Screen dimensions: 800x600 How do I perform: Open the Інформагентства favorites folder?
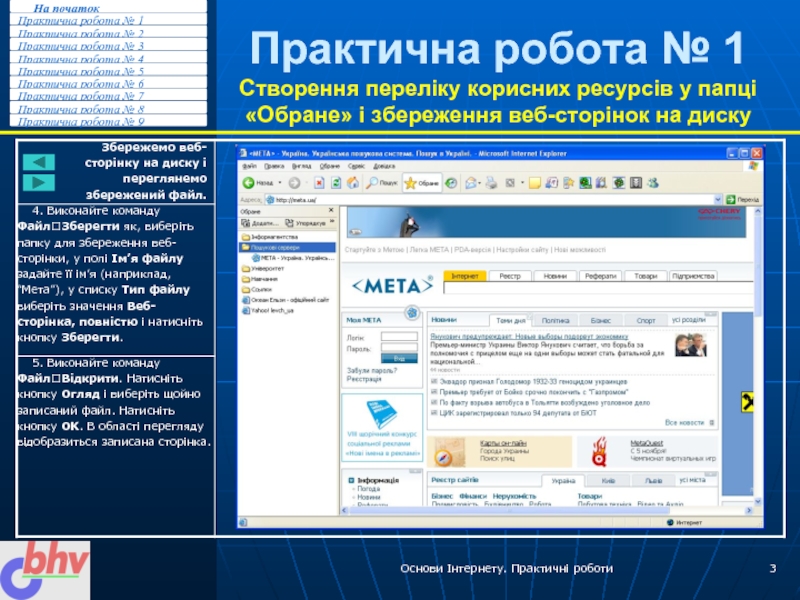pos(270,237)
